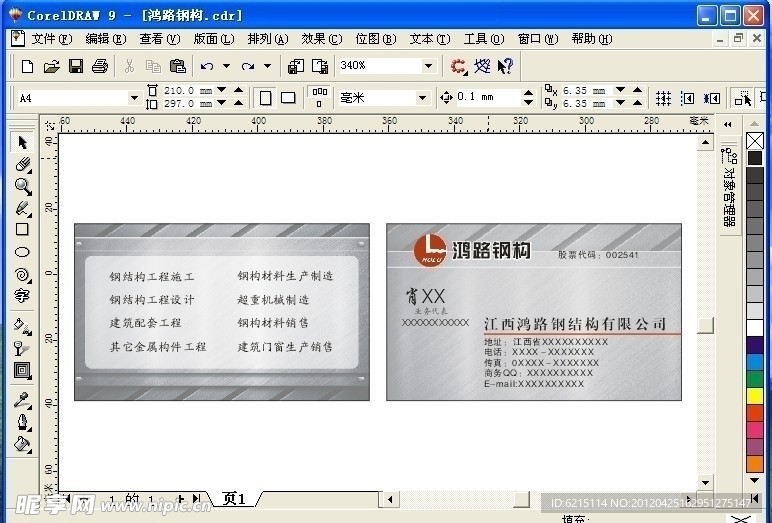
Task: Open the 毫米 units dropdown
Action: tap(422, 98)
